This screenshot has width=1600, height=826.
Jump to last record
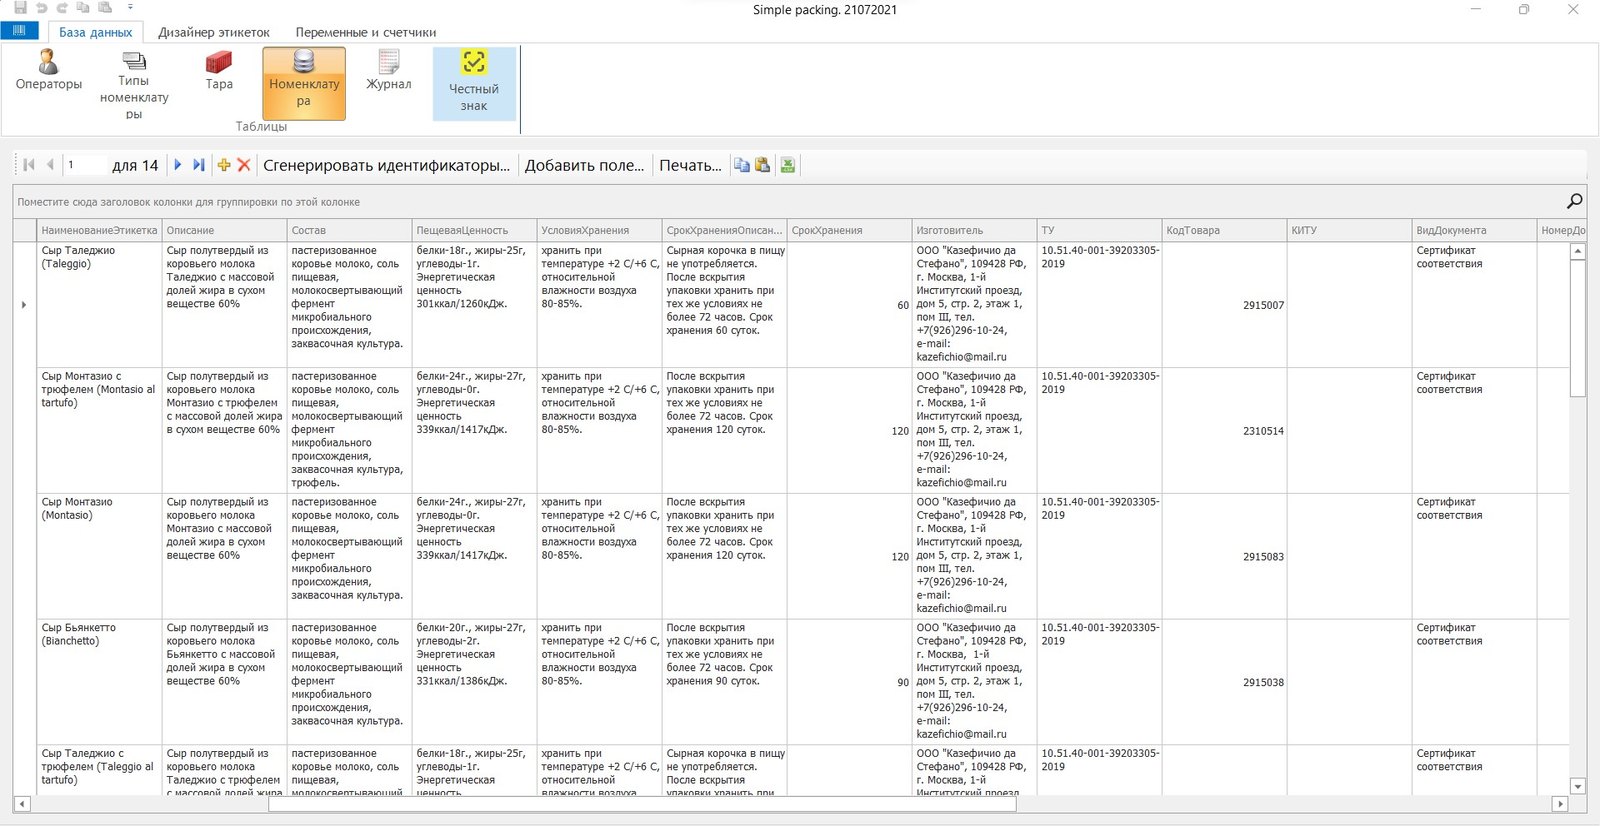click(199, 165)
